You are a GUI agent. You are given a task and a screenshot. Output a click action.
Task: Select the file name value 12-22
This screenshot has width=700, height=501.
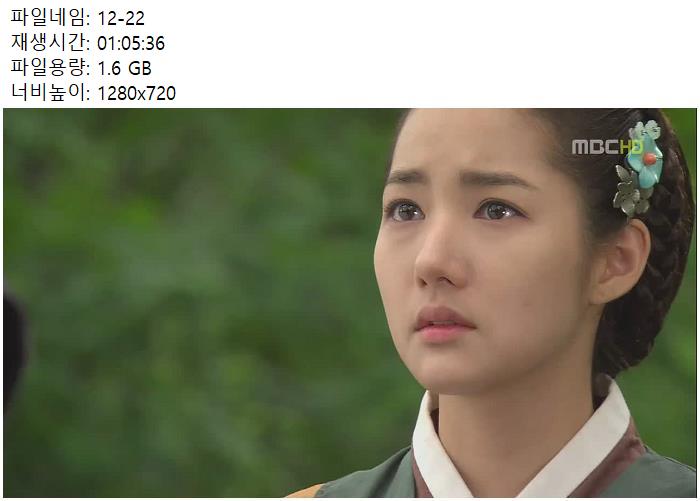point(121,19)
